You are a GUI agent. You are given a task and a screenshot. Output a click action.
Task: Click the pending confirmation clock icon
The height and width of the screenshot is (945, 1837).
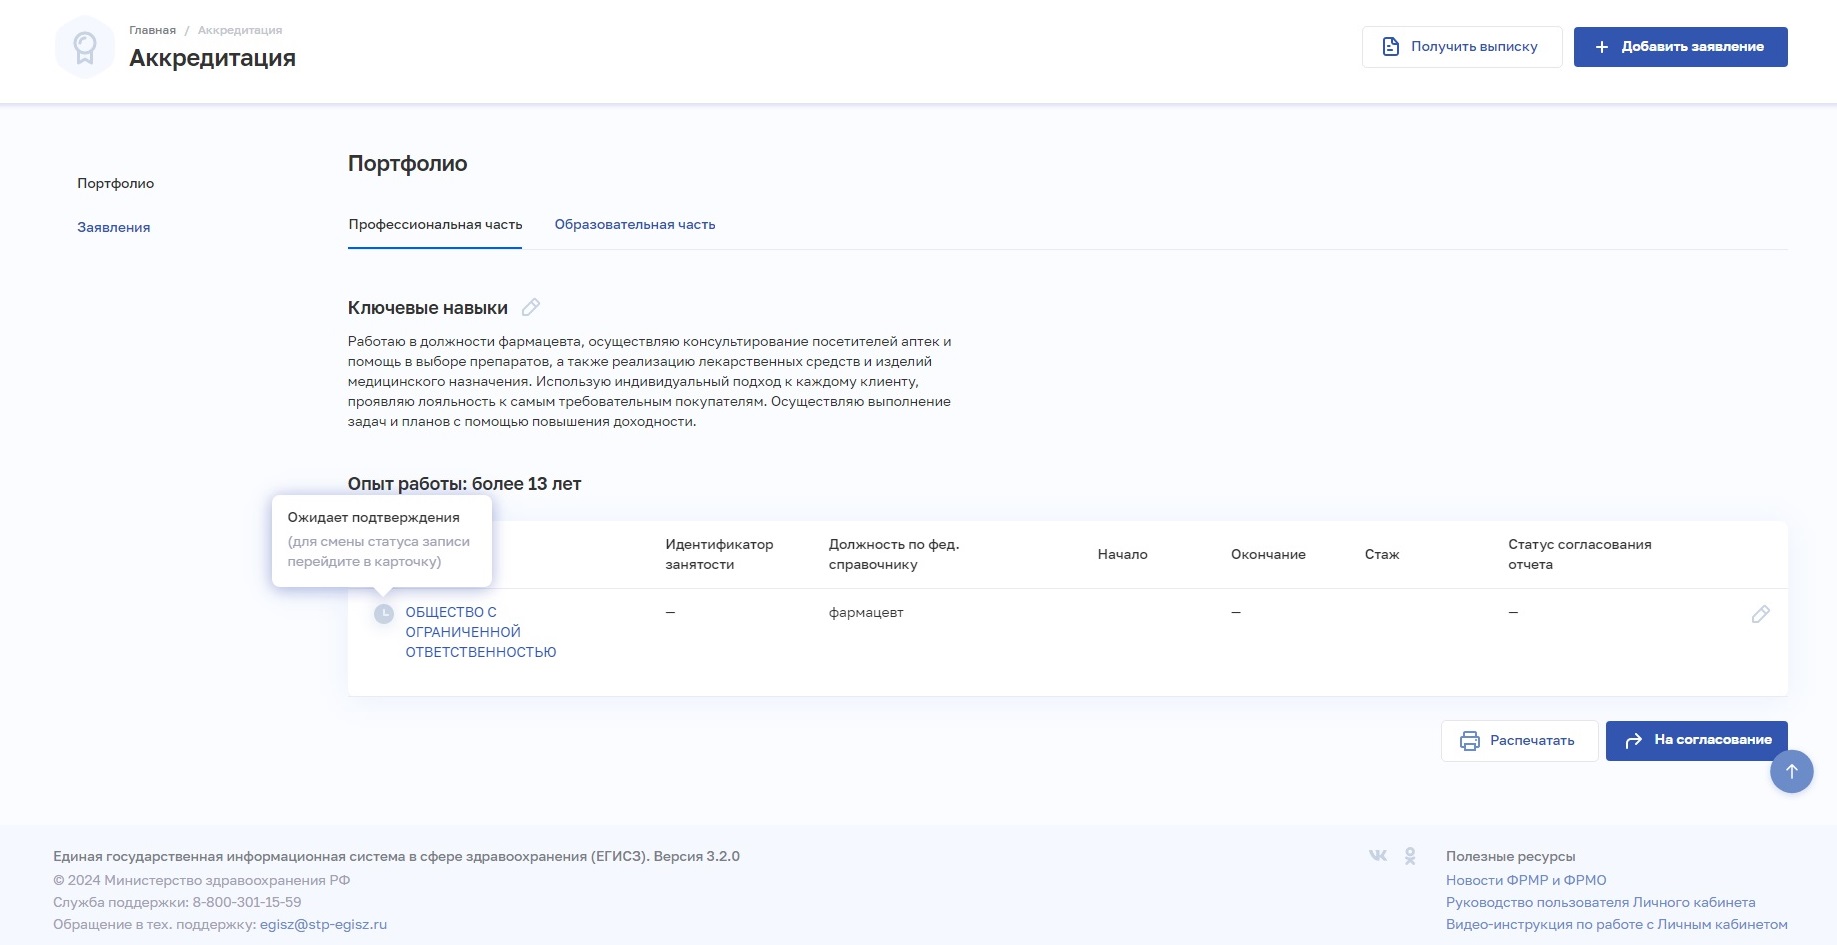384,614
